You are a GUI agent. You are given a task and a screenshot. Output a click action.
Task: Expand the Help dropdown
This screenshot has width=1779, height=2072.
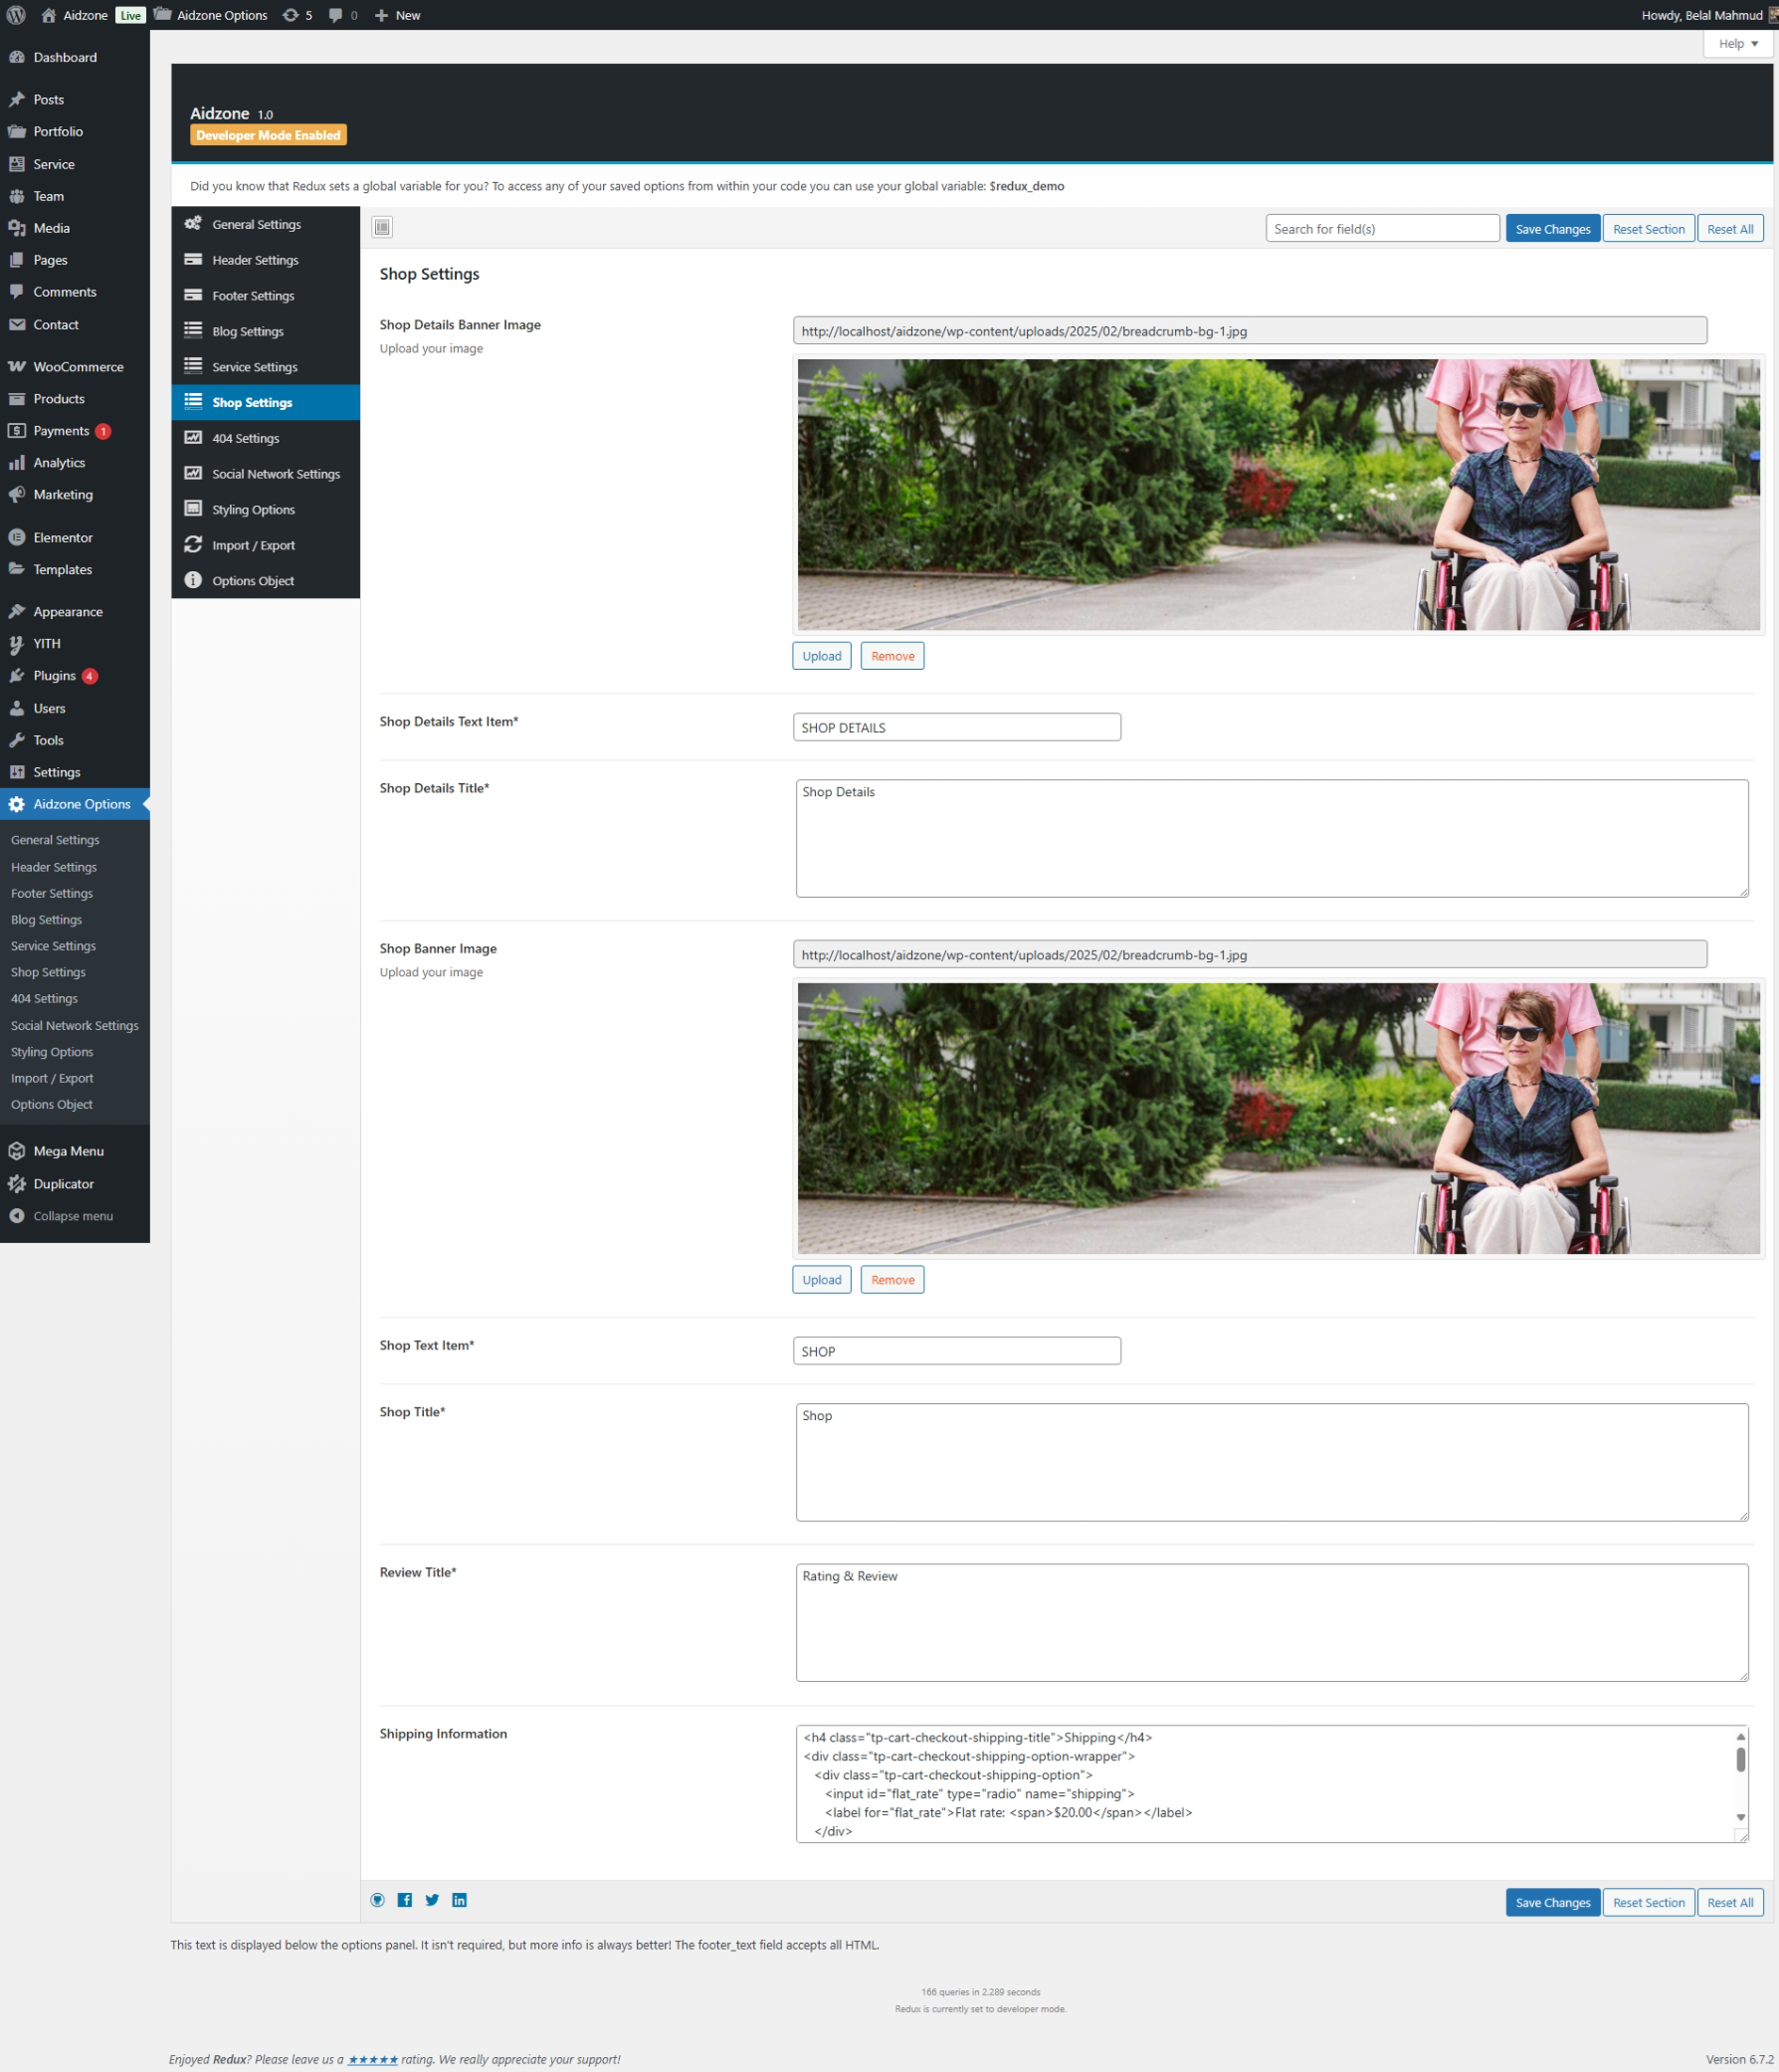(1737, 44)
